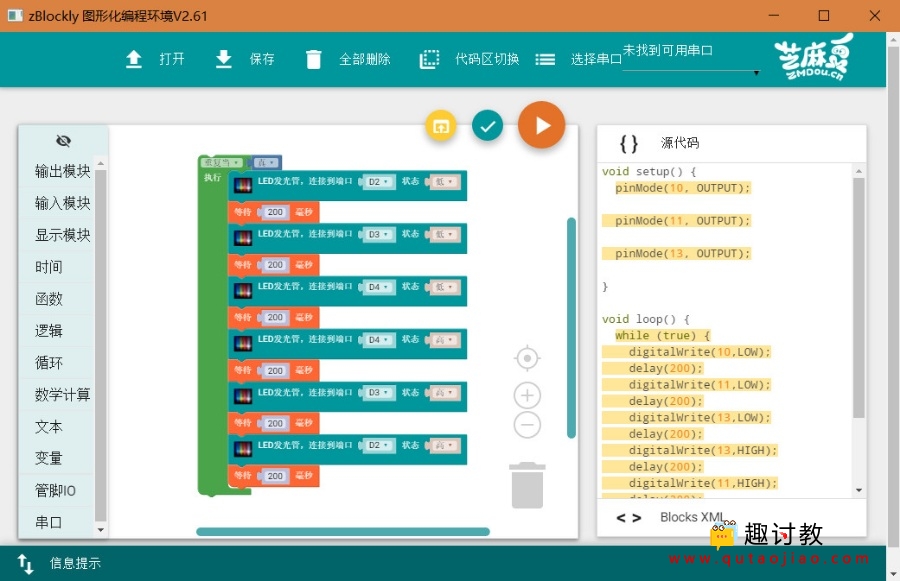The width and height of the screenshot is (900, 581).
Task: Zoom in workspace with plus icon
Action: [527, 396]
